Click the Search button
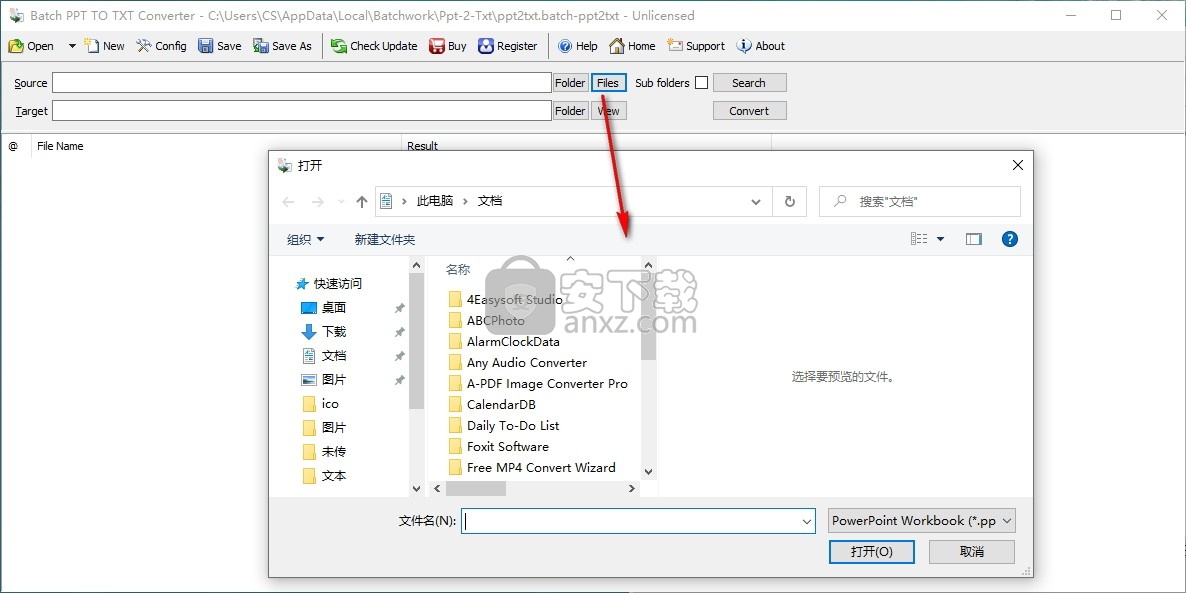 point(749,83)
